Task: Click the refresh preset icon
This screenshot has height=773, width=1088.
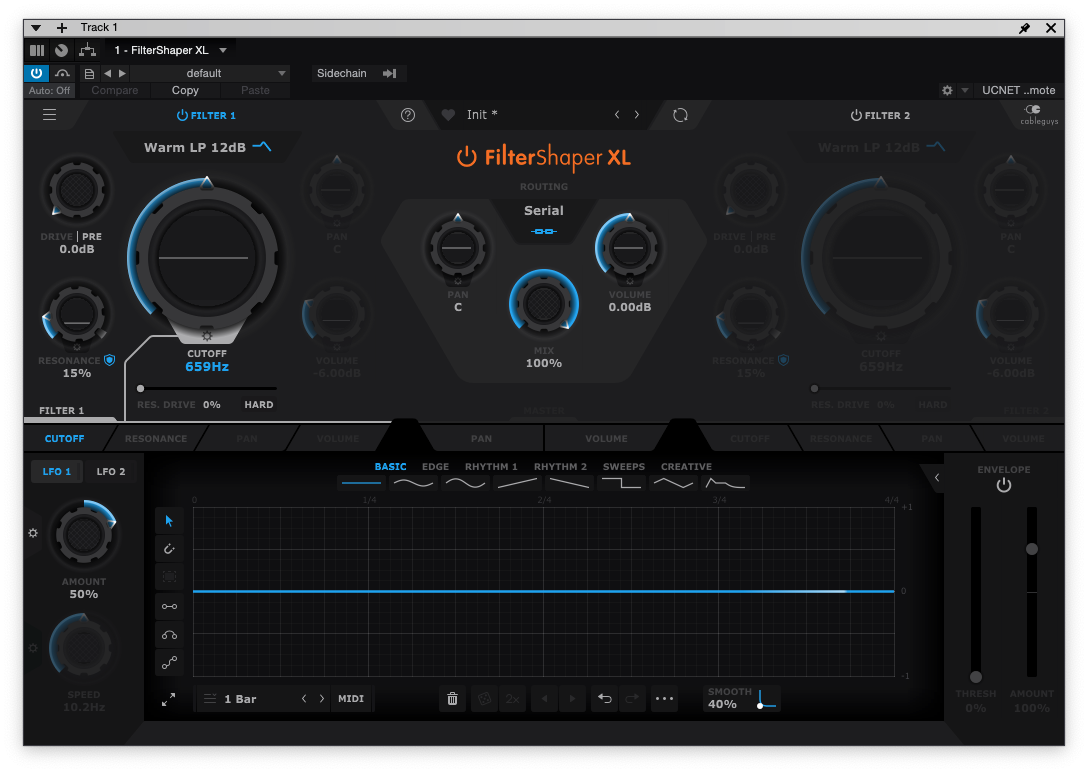Action: [680, 115]
